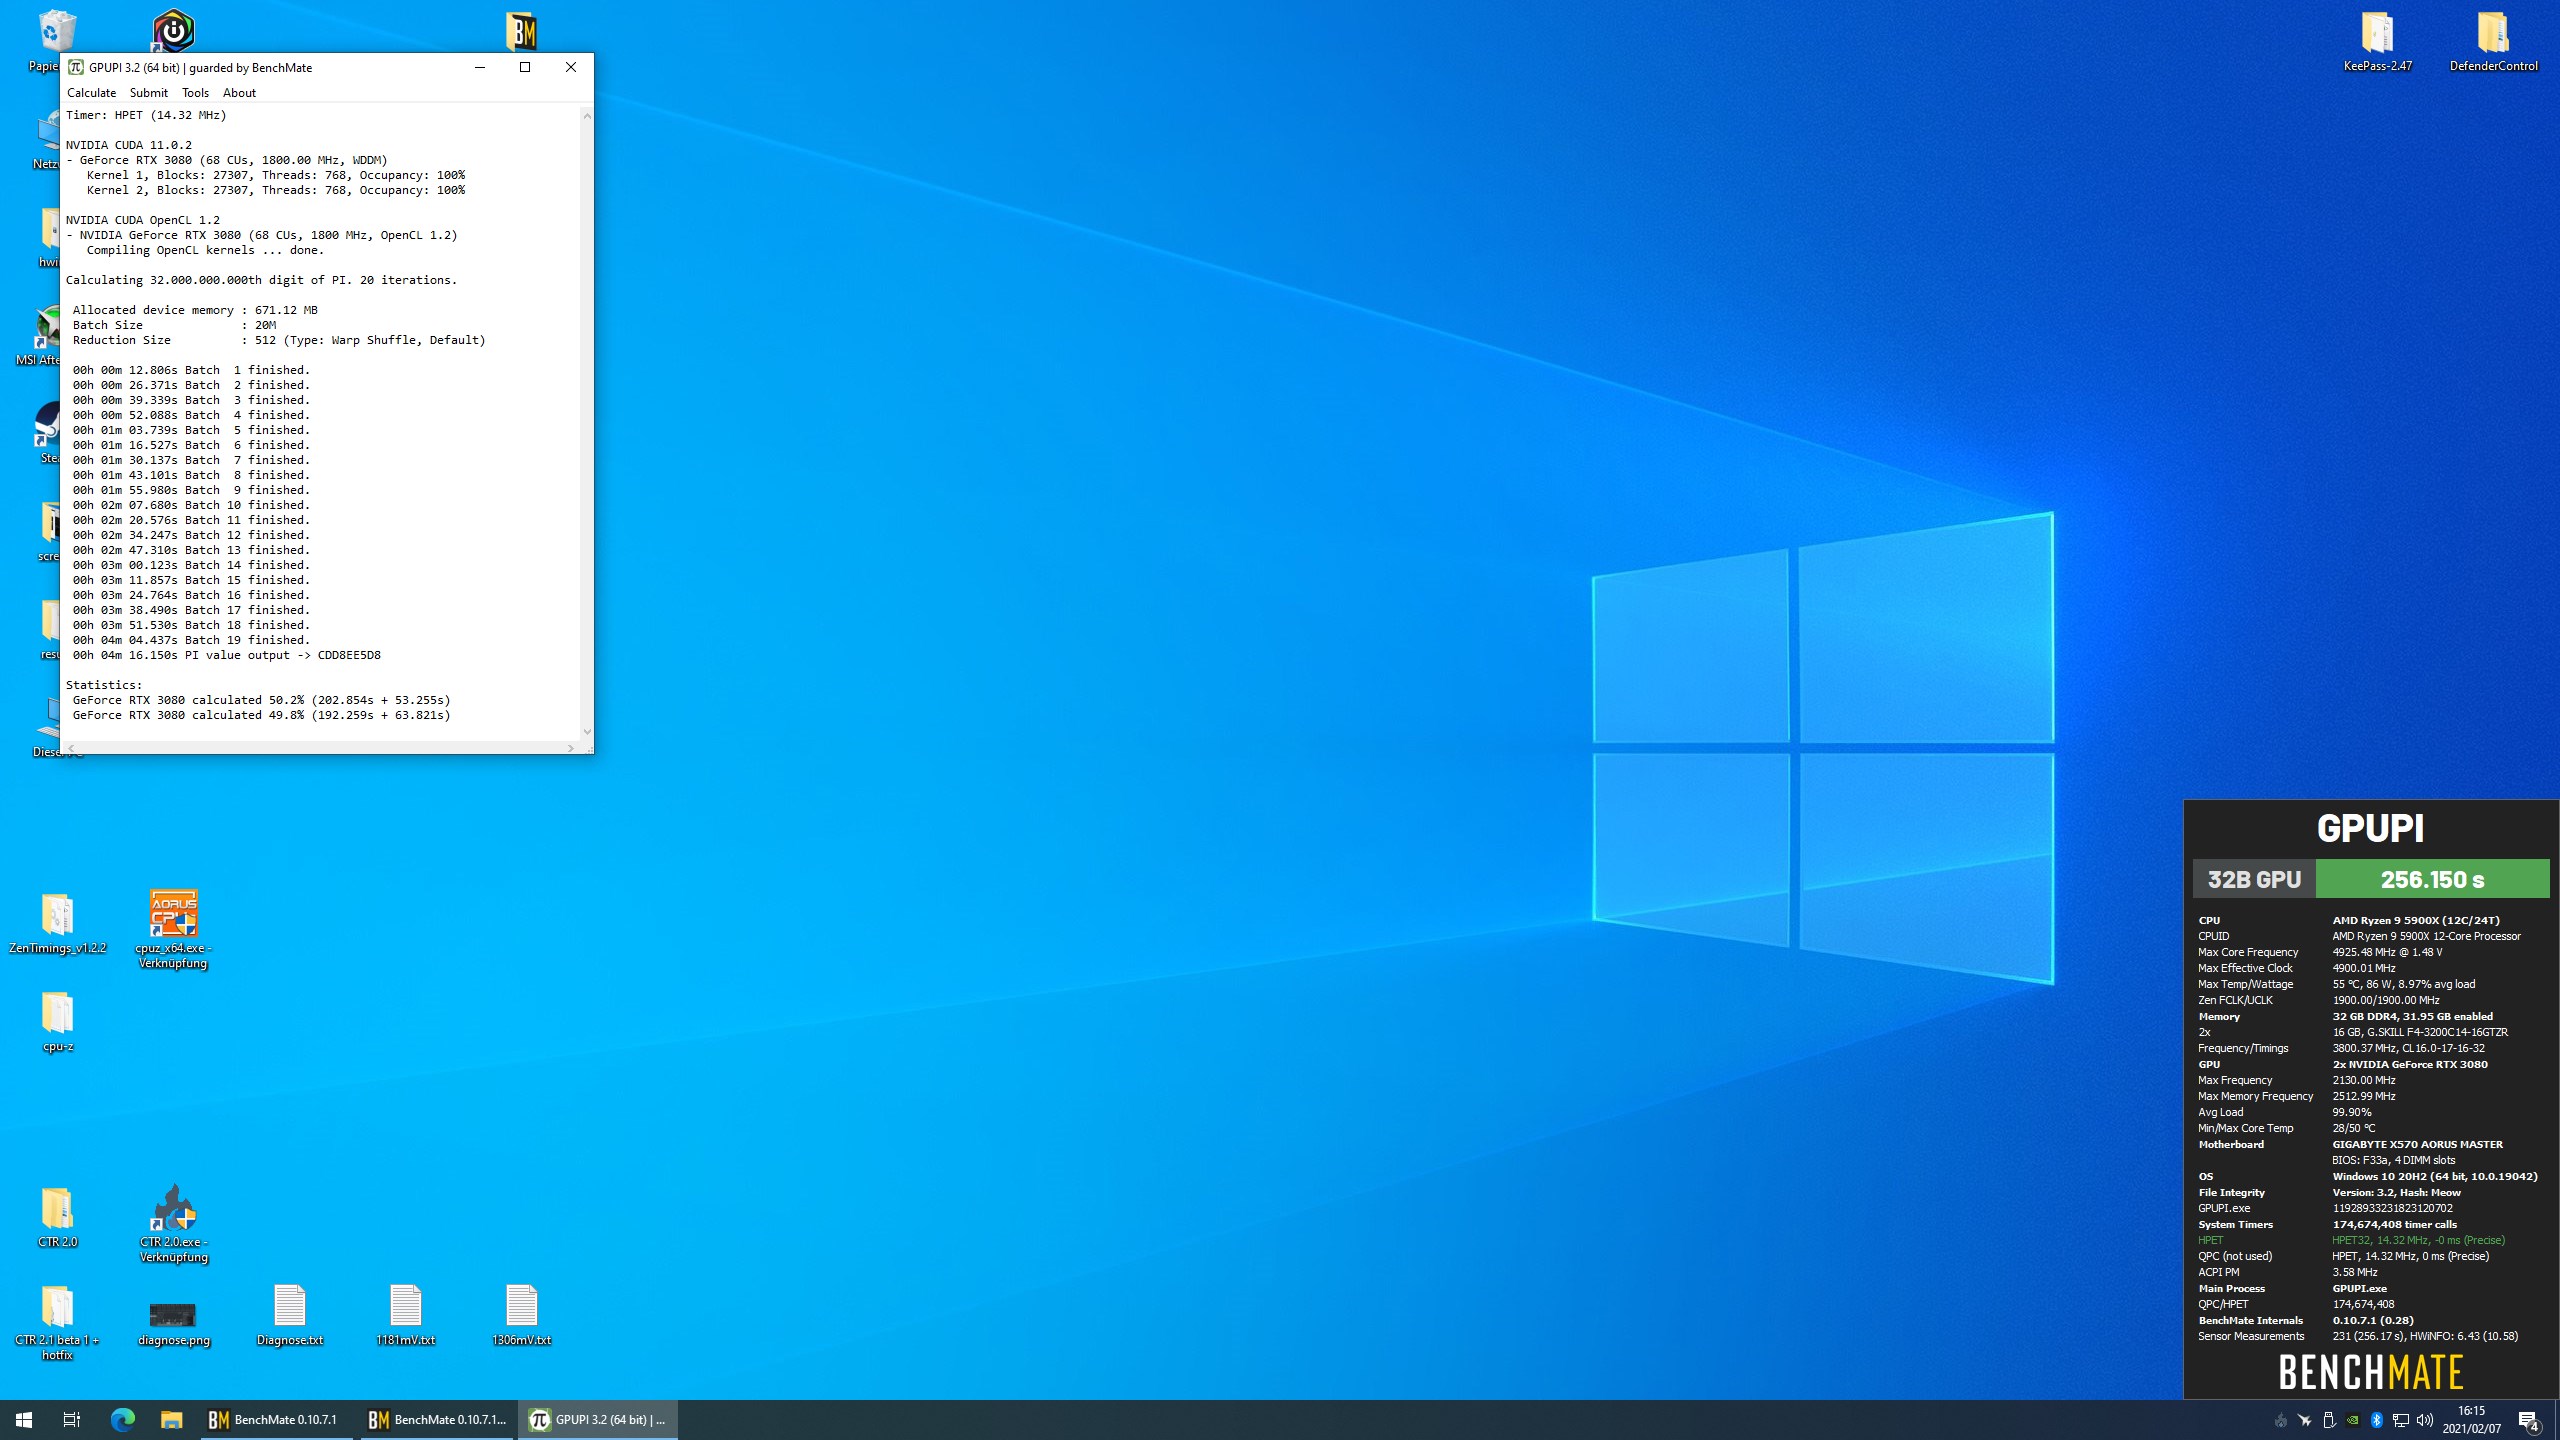Click the scroll-right arrow in the GPUPI window

coord(571,748)
